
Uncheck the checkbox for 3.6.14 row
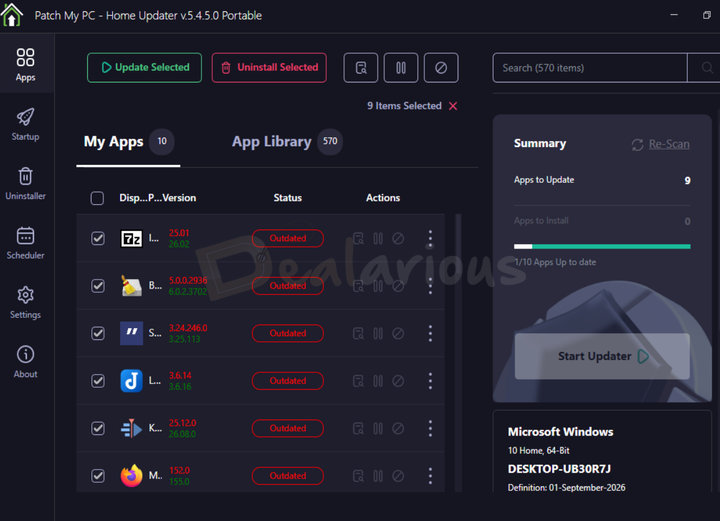click(98, 381)
